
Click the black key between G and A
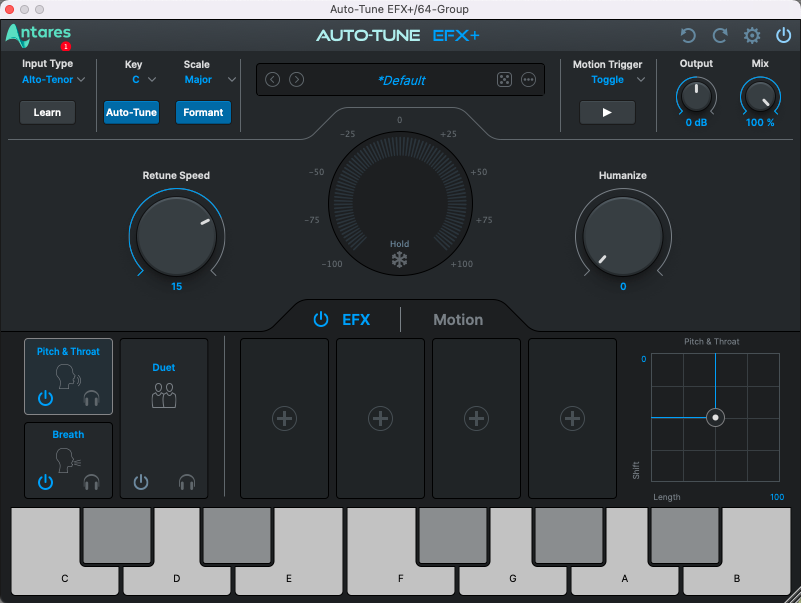coord(569,536)
